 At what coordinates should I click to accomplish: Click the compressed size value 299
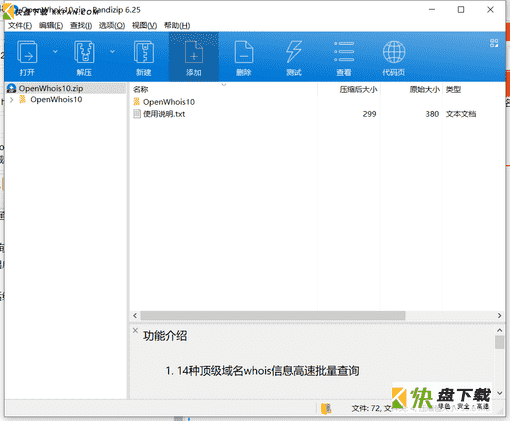[x=369, y=114]
